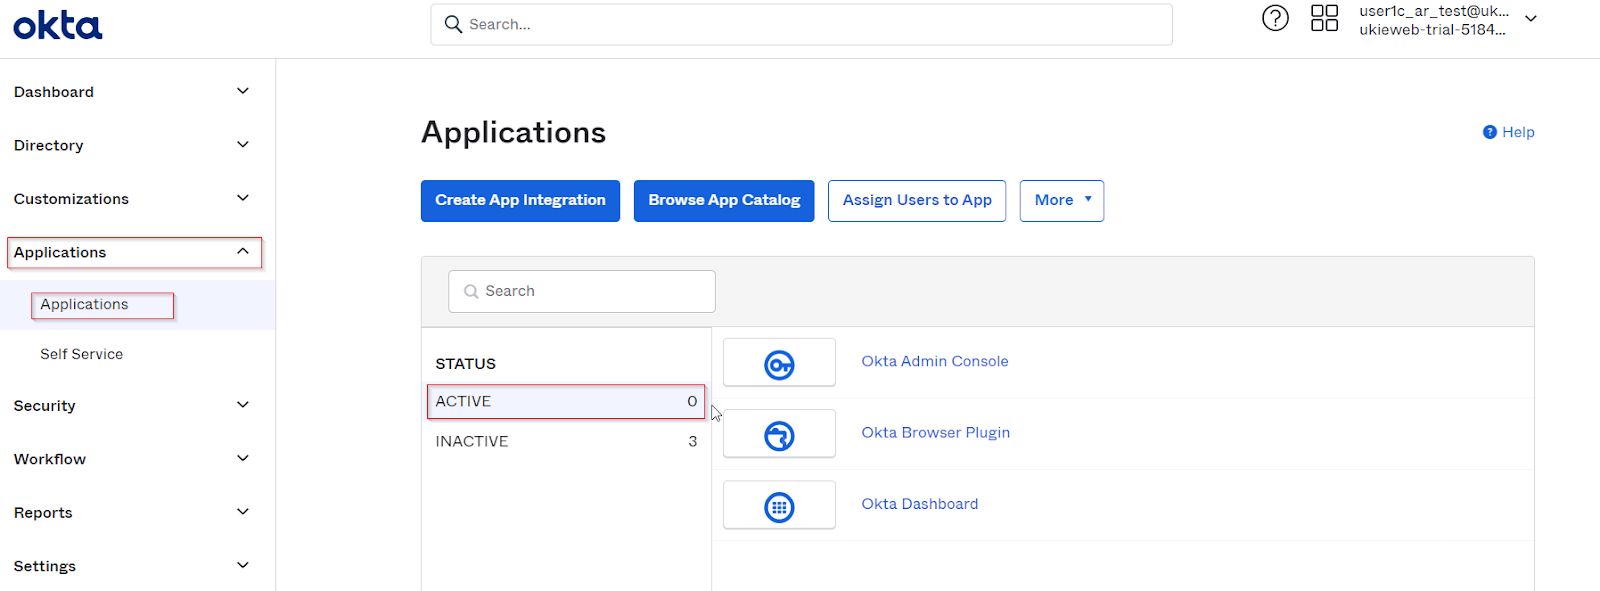Viewport: 1600px width, 591px height.
Task: Click the ukieweb-trial org name
Action: click(x=1432, y=30)
